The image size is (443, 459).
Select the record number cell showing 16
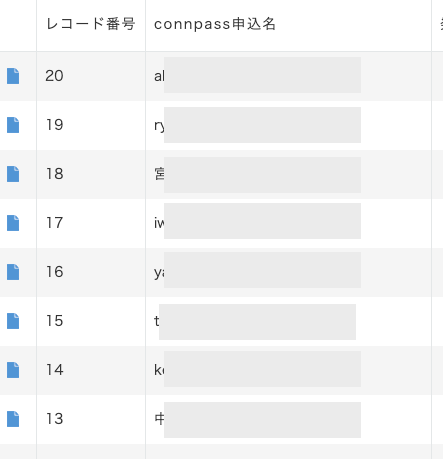91,272
